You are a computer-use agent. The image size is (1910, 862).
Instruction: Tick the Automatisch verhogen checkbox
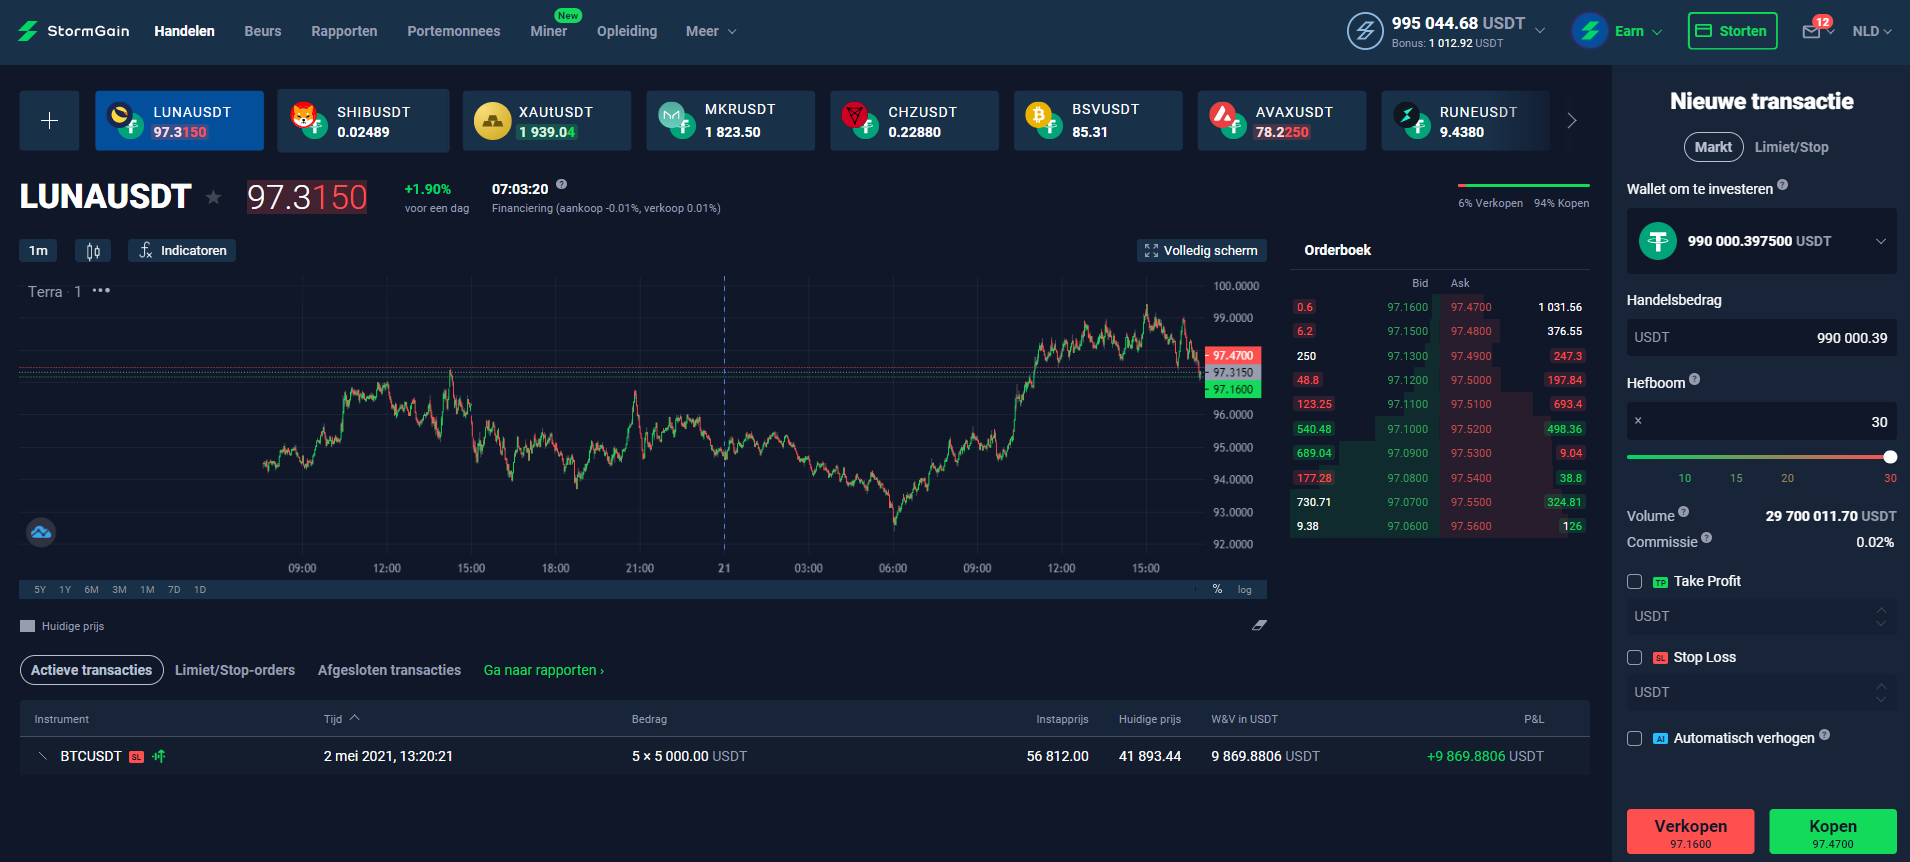1634,739
